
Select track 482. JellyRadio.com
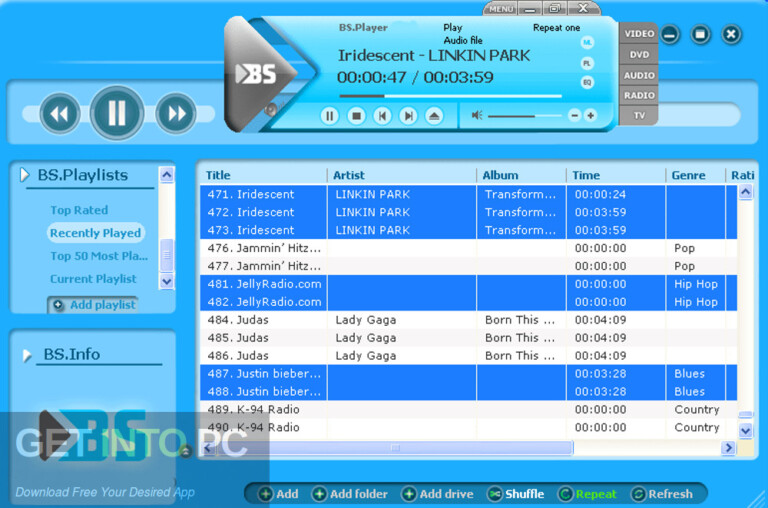click(468, 302)
